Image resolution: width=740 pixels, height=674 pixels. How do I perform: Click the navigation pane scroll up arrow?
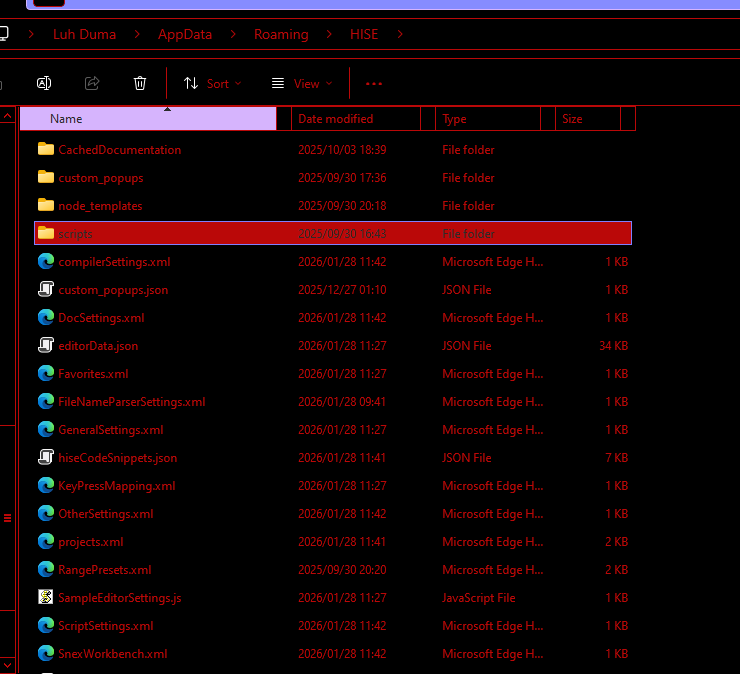(x=8, y=116)
